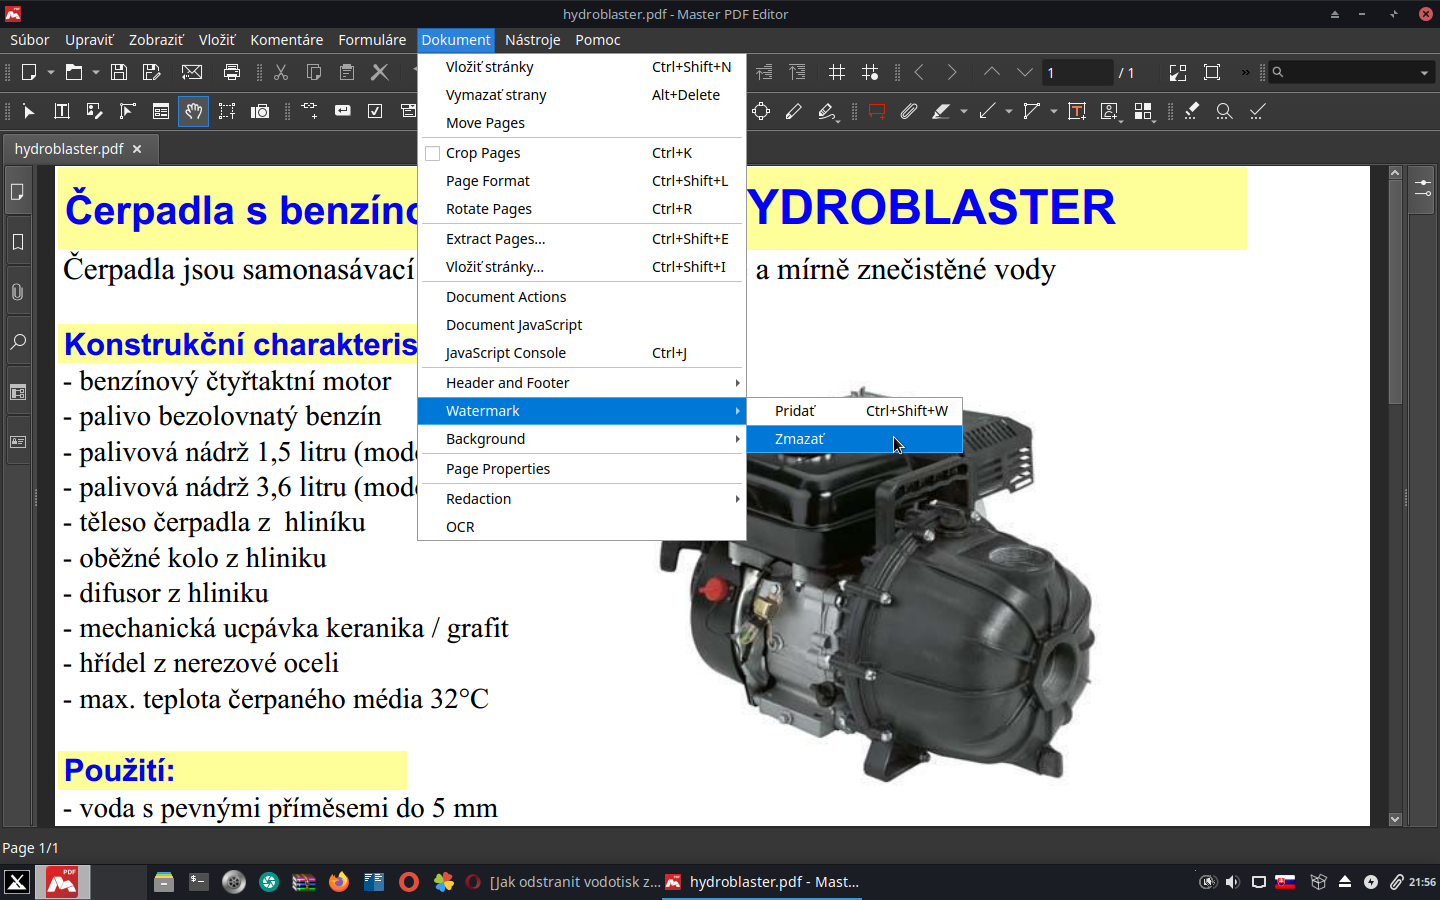
Task: Send the document by email icon
Action: tap(192, 72)
